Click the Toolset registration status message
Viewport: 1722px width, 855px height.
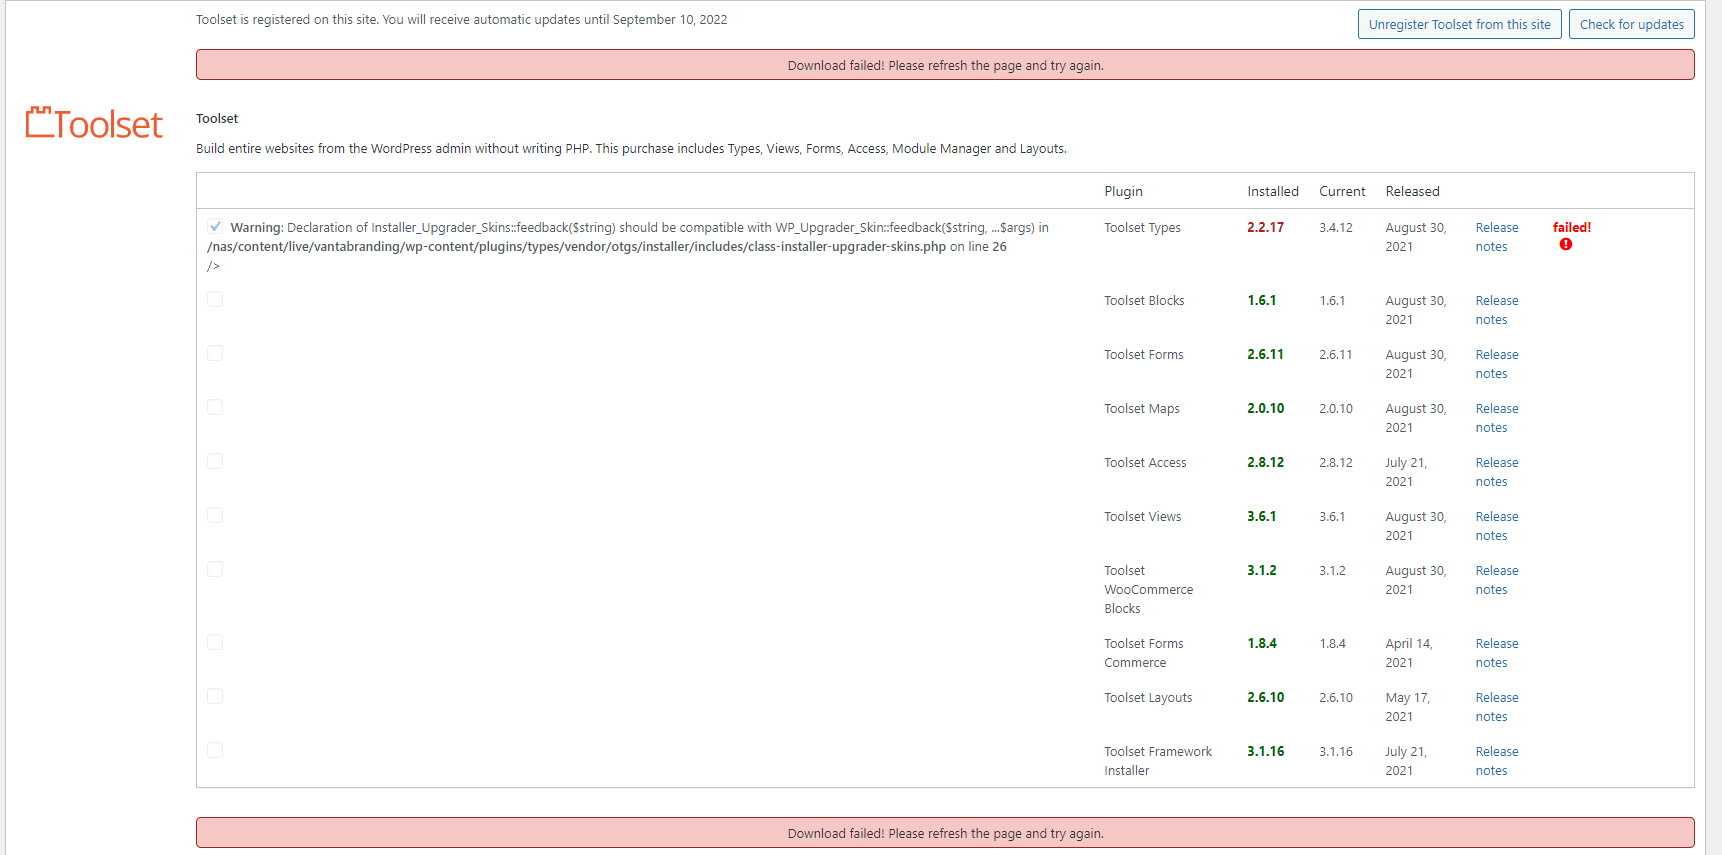(x=461, y=20)
